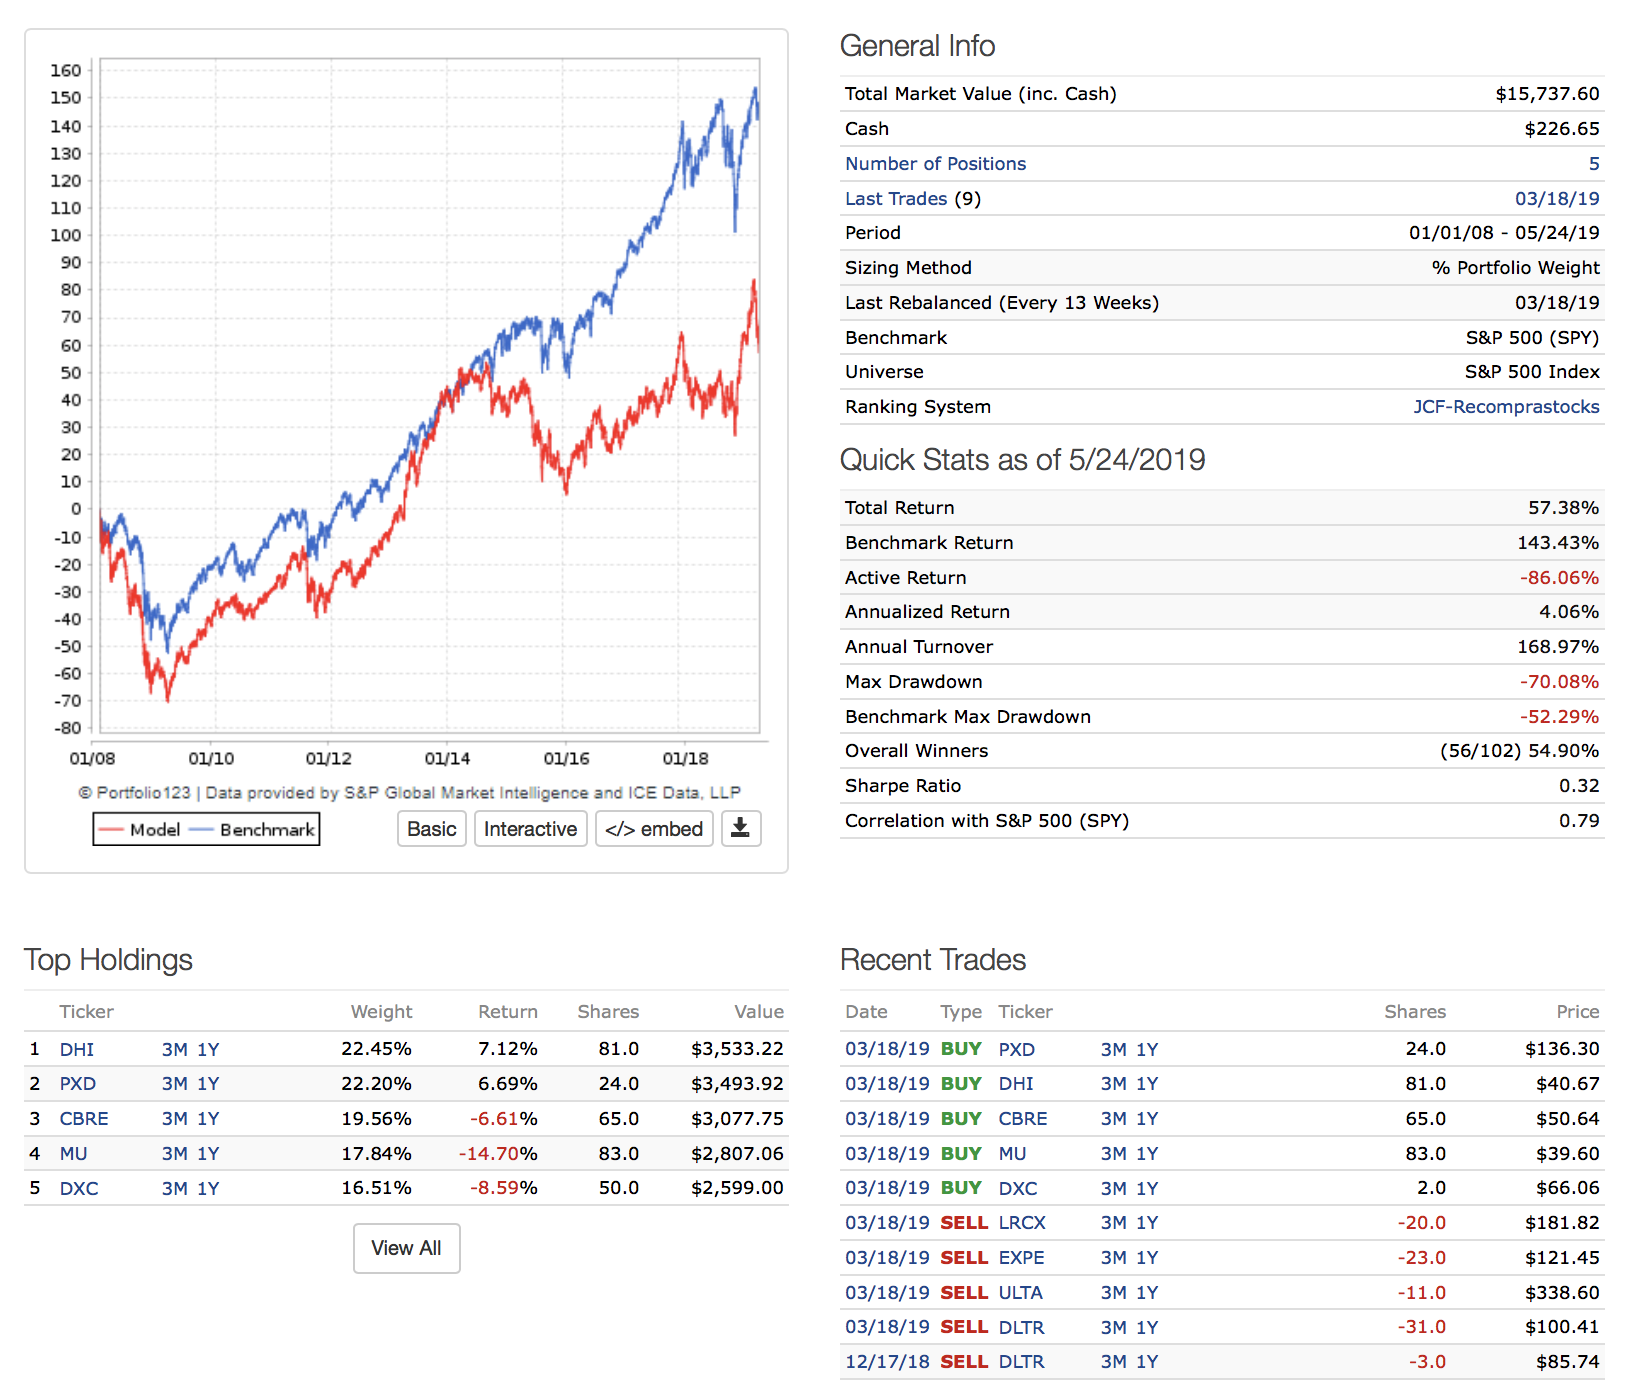
Task: Open the Last Trades link
Action: (895, 199)
